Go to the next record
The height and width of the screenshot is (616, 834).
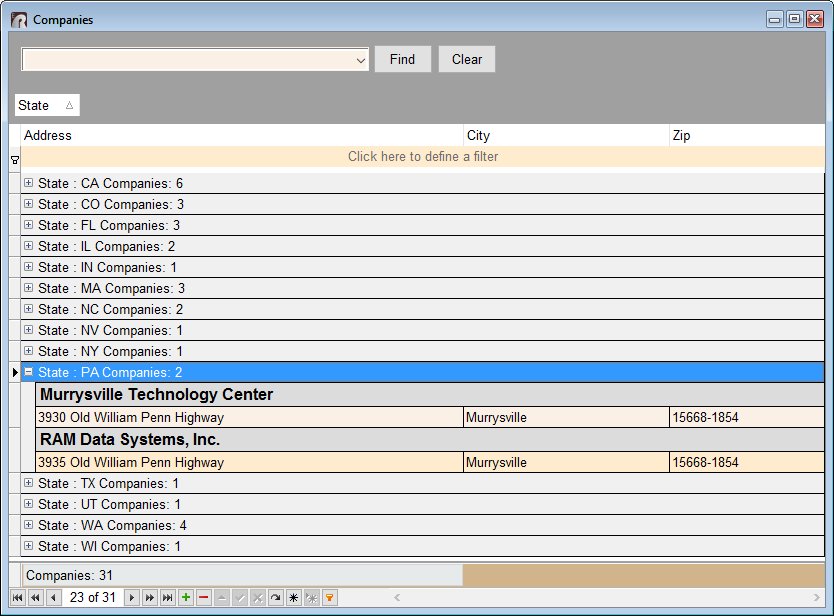tap(132, 597)
